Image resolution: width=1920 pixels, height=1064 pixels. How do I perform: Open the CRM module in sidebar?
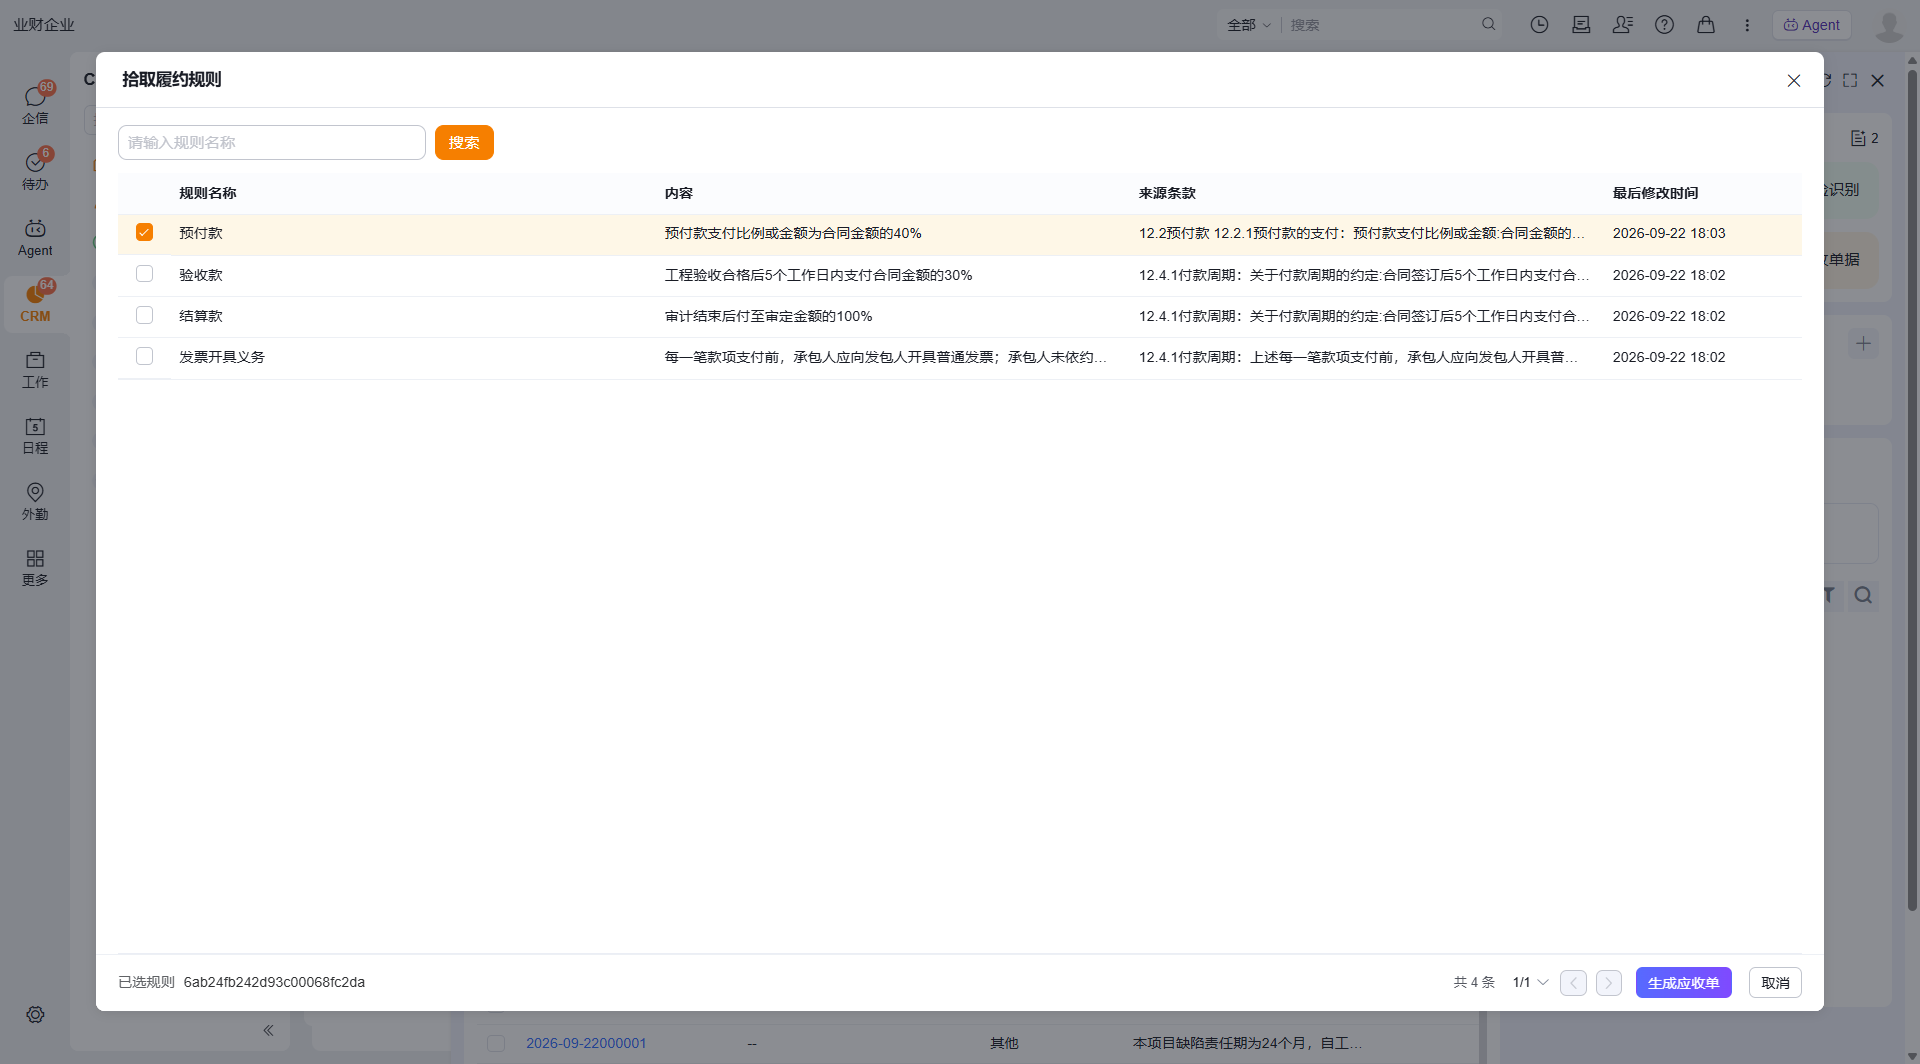pos(35,302)
